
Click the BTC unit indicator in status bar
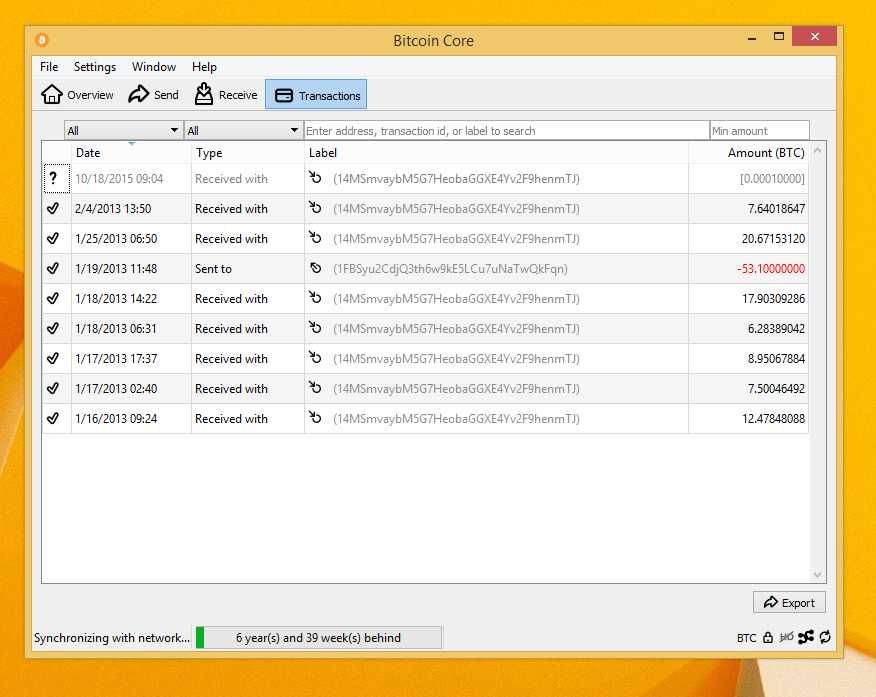[745, 637]
